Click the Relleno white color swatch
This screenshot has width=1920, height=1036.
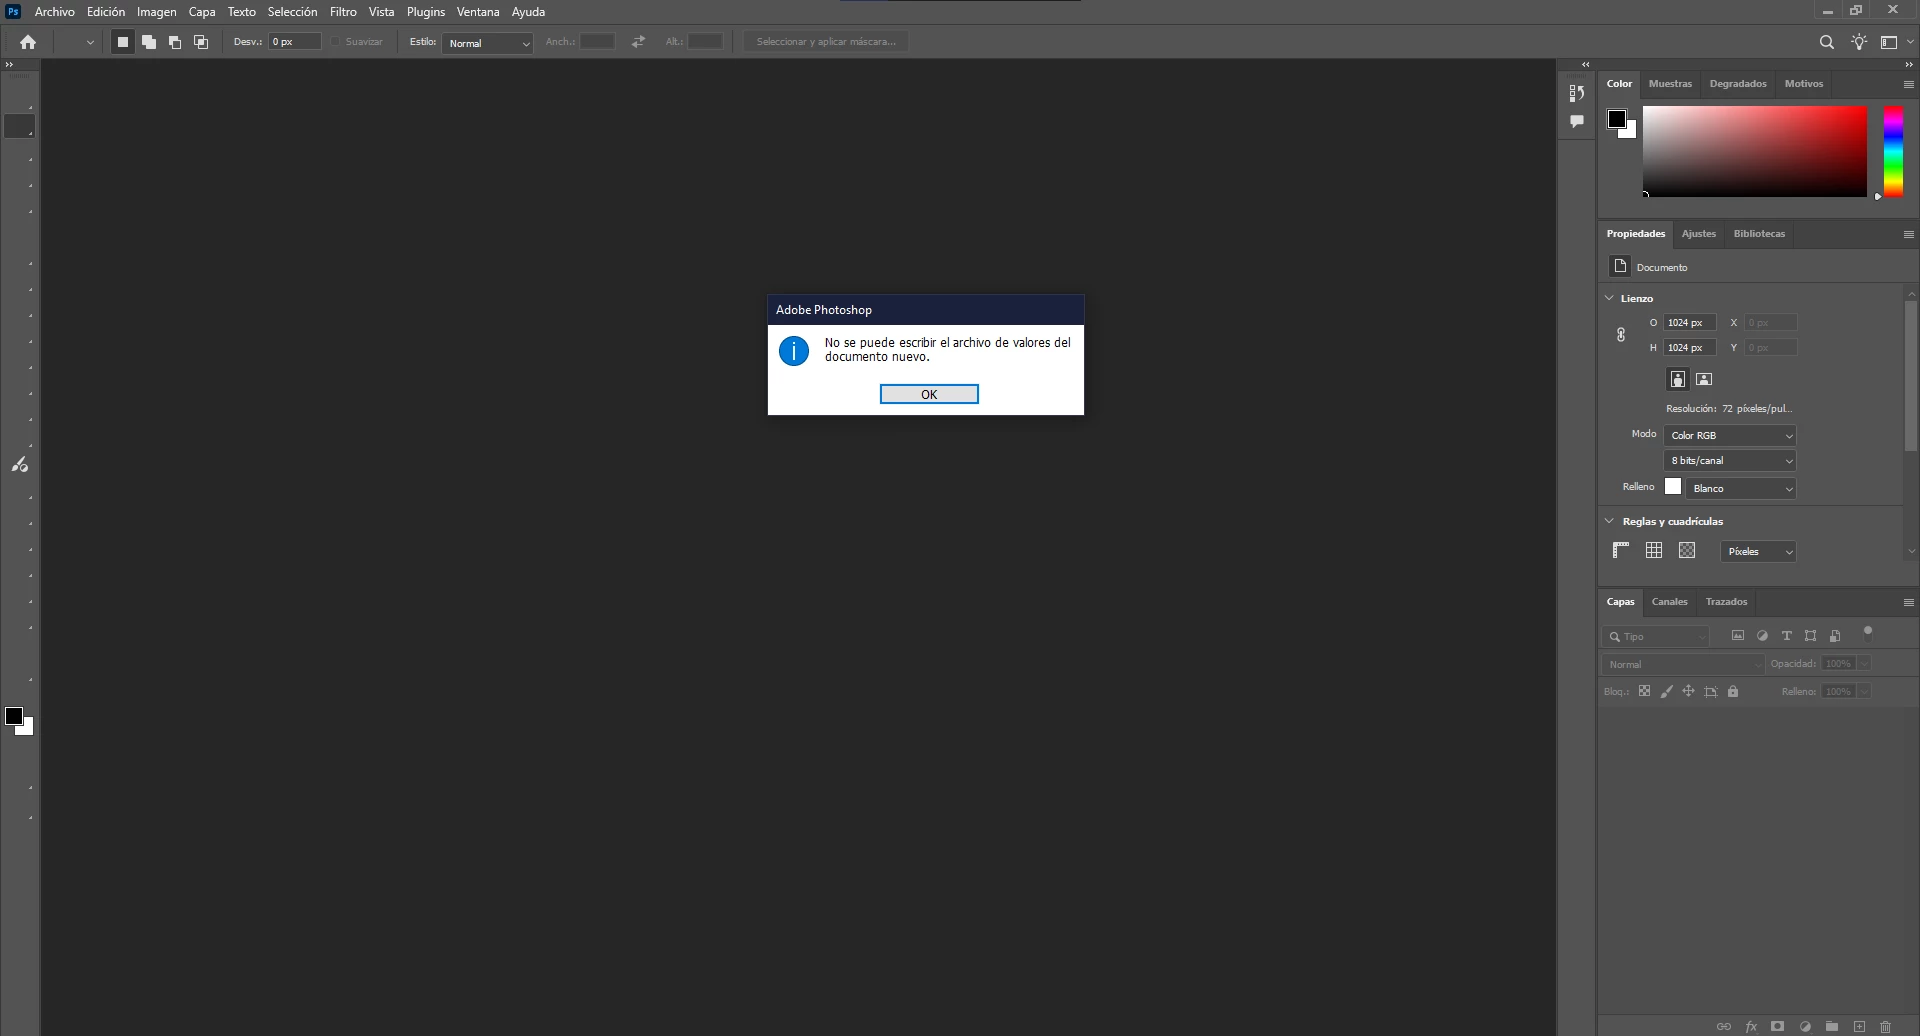[x=1673, y=487]
